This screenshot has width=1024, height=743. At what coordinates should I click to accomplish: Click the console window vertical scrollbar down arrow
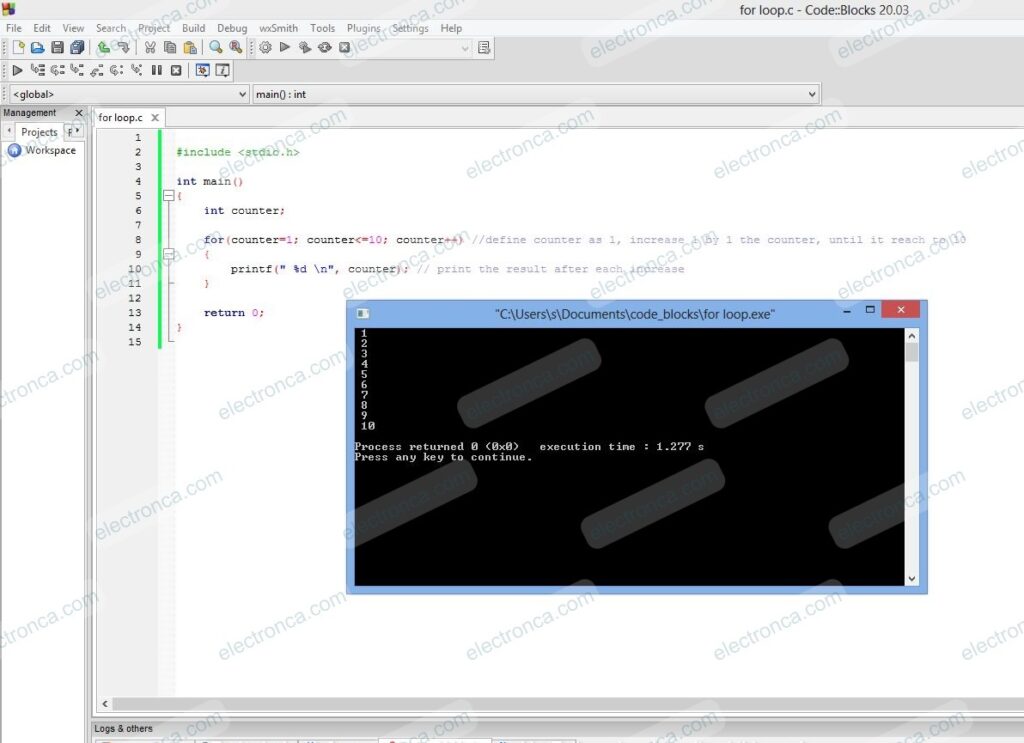click(x=911, y=578)
